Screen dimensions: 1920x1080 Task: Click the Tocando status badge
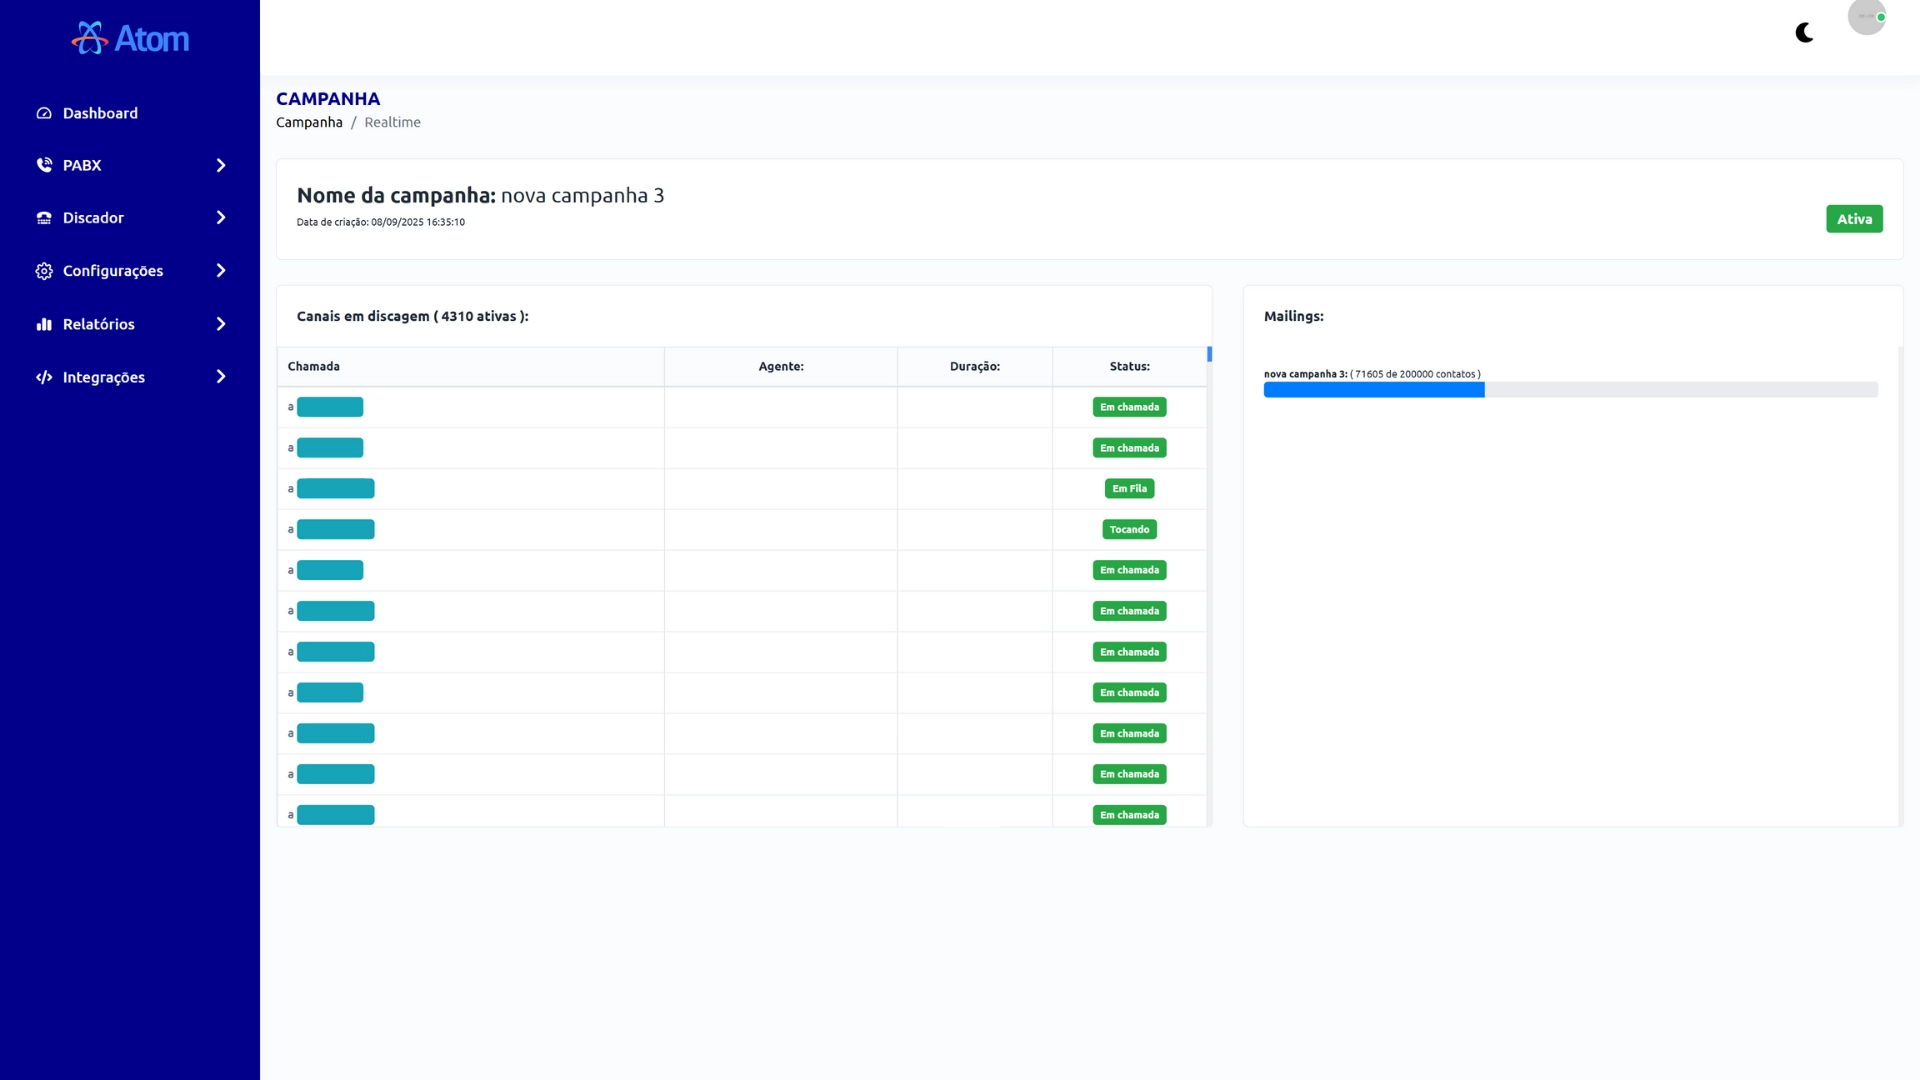(x=1129, y=529)
